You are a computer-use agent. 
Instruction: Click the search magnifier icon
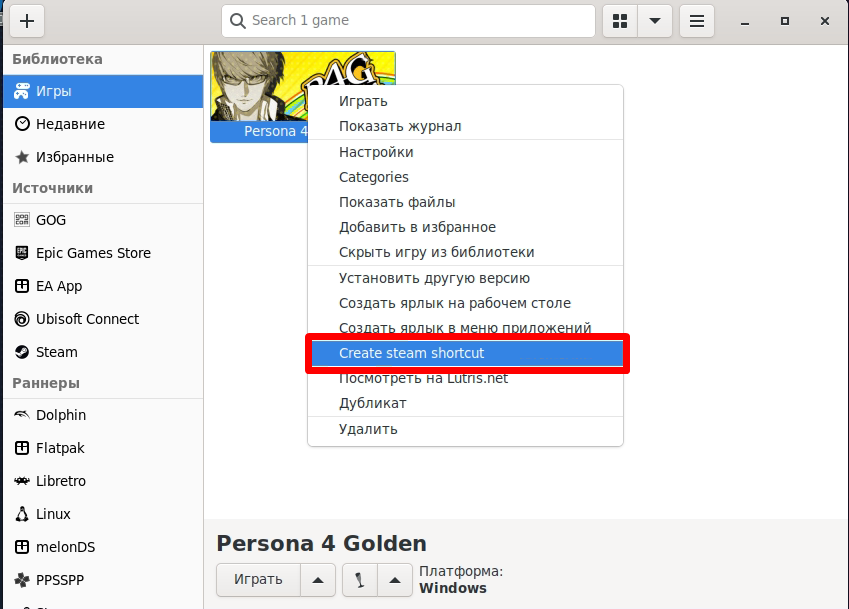[238, 21]
